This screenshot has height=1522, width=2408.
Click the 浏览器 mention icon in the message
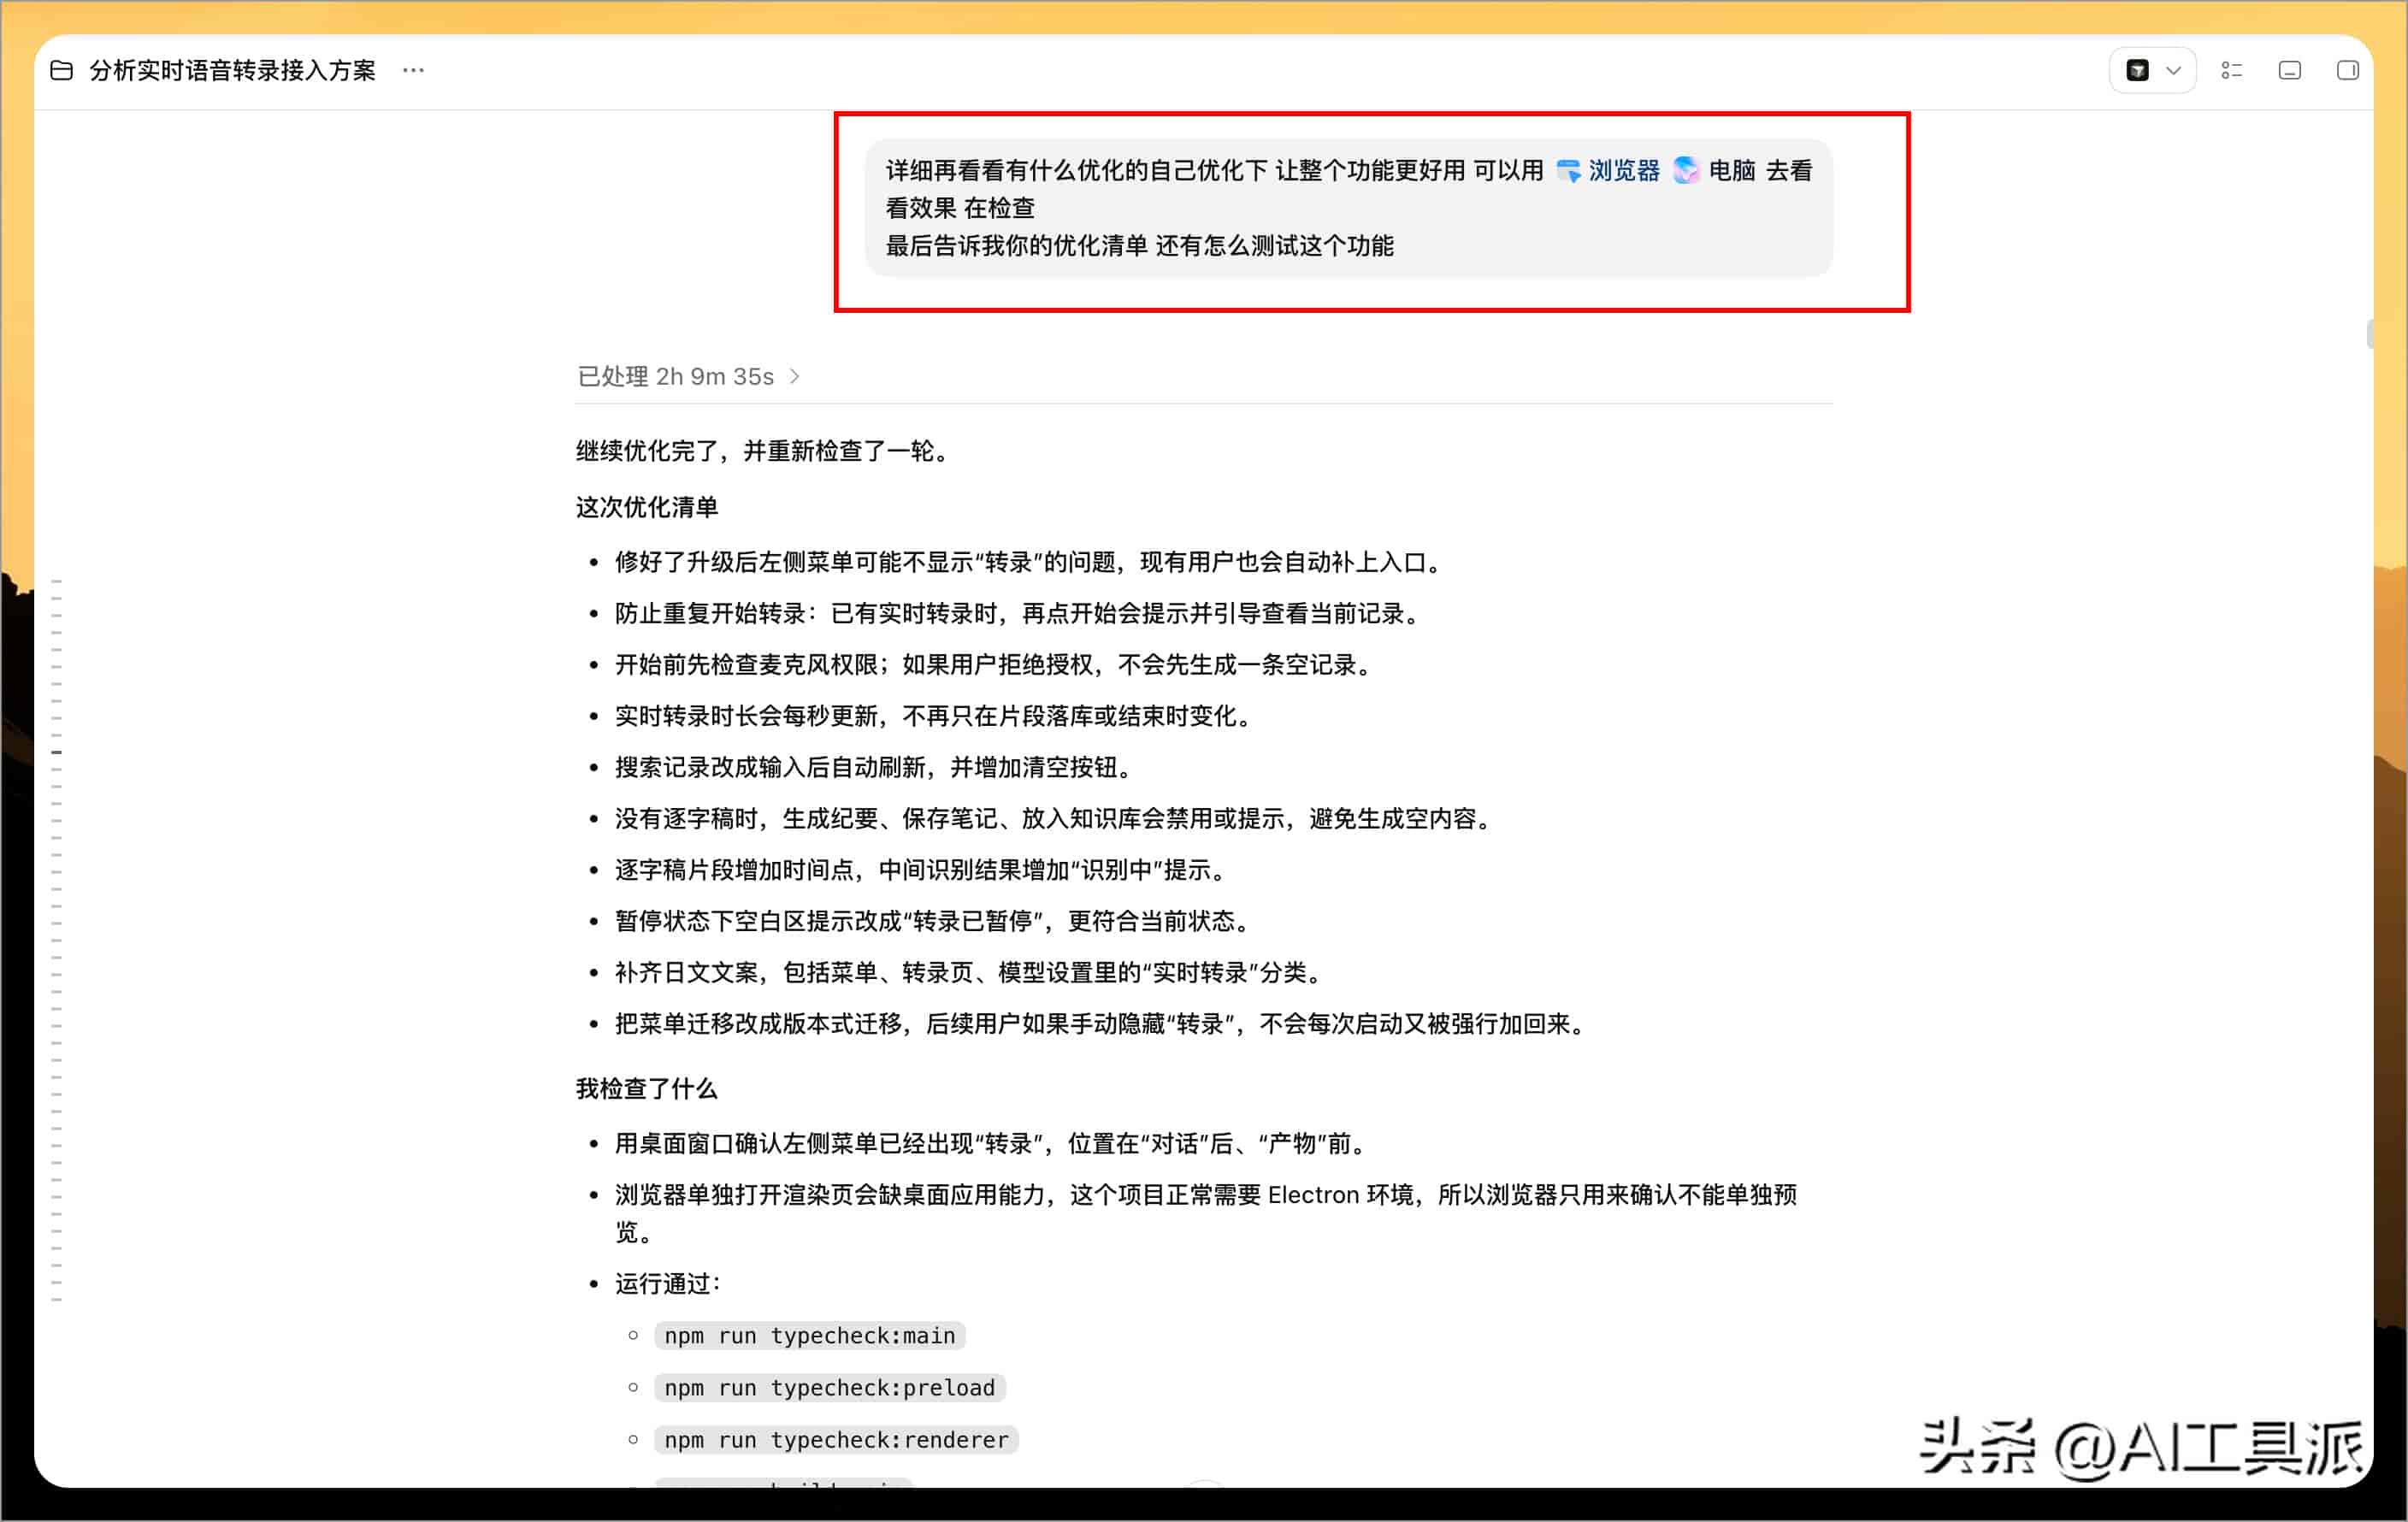(x=1567, y=171)
